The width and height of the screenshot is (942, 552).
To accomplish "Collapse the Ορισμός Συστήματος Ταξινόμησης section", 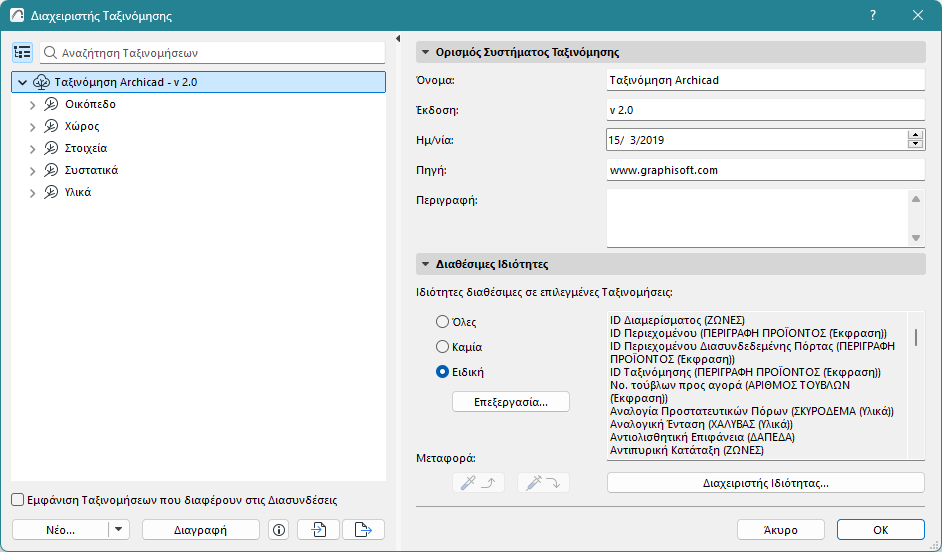I will click(x=425, y=52).
